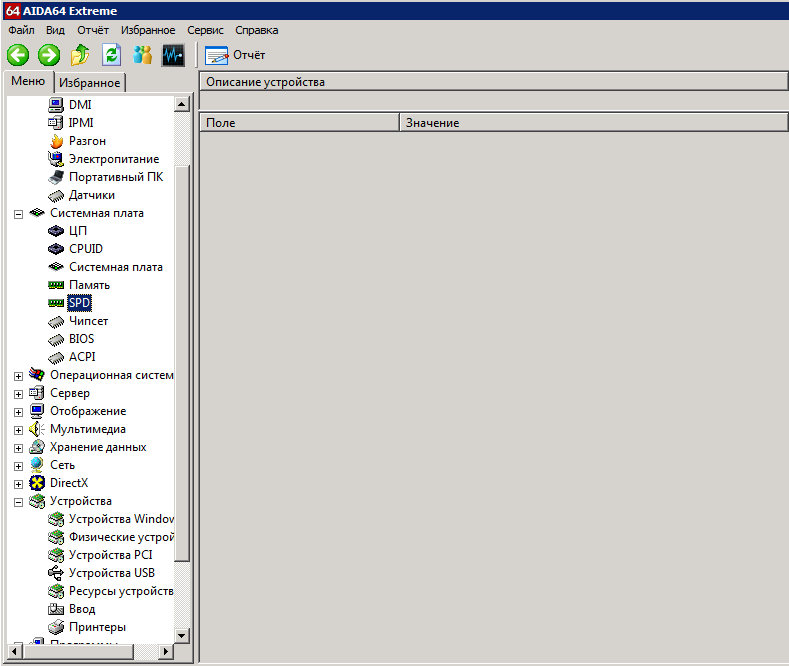Click the Отображение monitor icon
This screenshot has width=789, height=666.
tap(37, 411)
